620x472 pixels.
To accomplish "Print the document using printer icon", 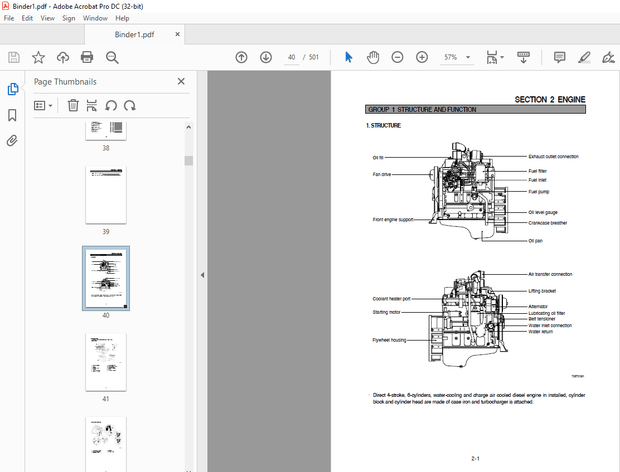I will 87,58.
